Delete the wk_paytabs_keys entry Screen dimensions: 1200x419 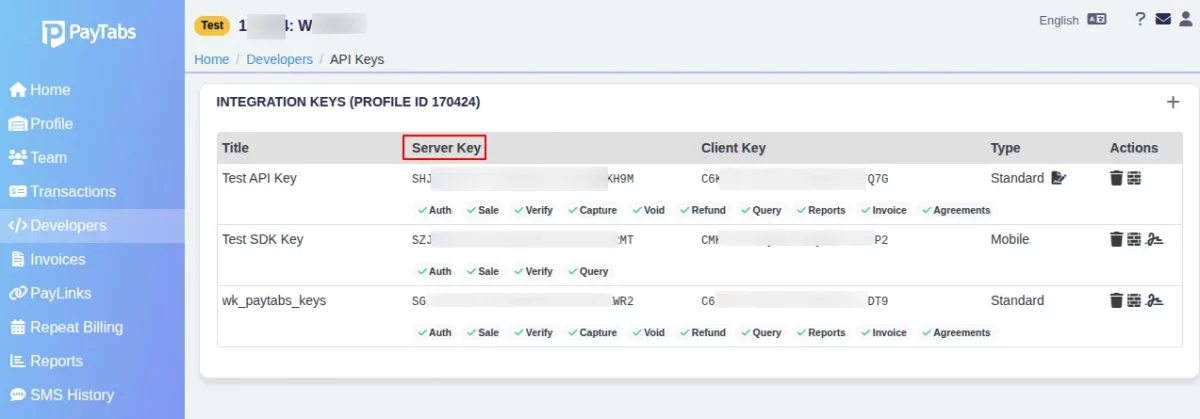tap(1116, 300)
